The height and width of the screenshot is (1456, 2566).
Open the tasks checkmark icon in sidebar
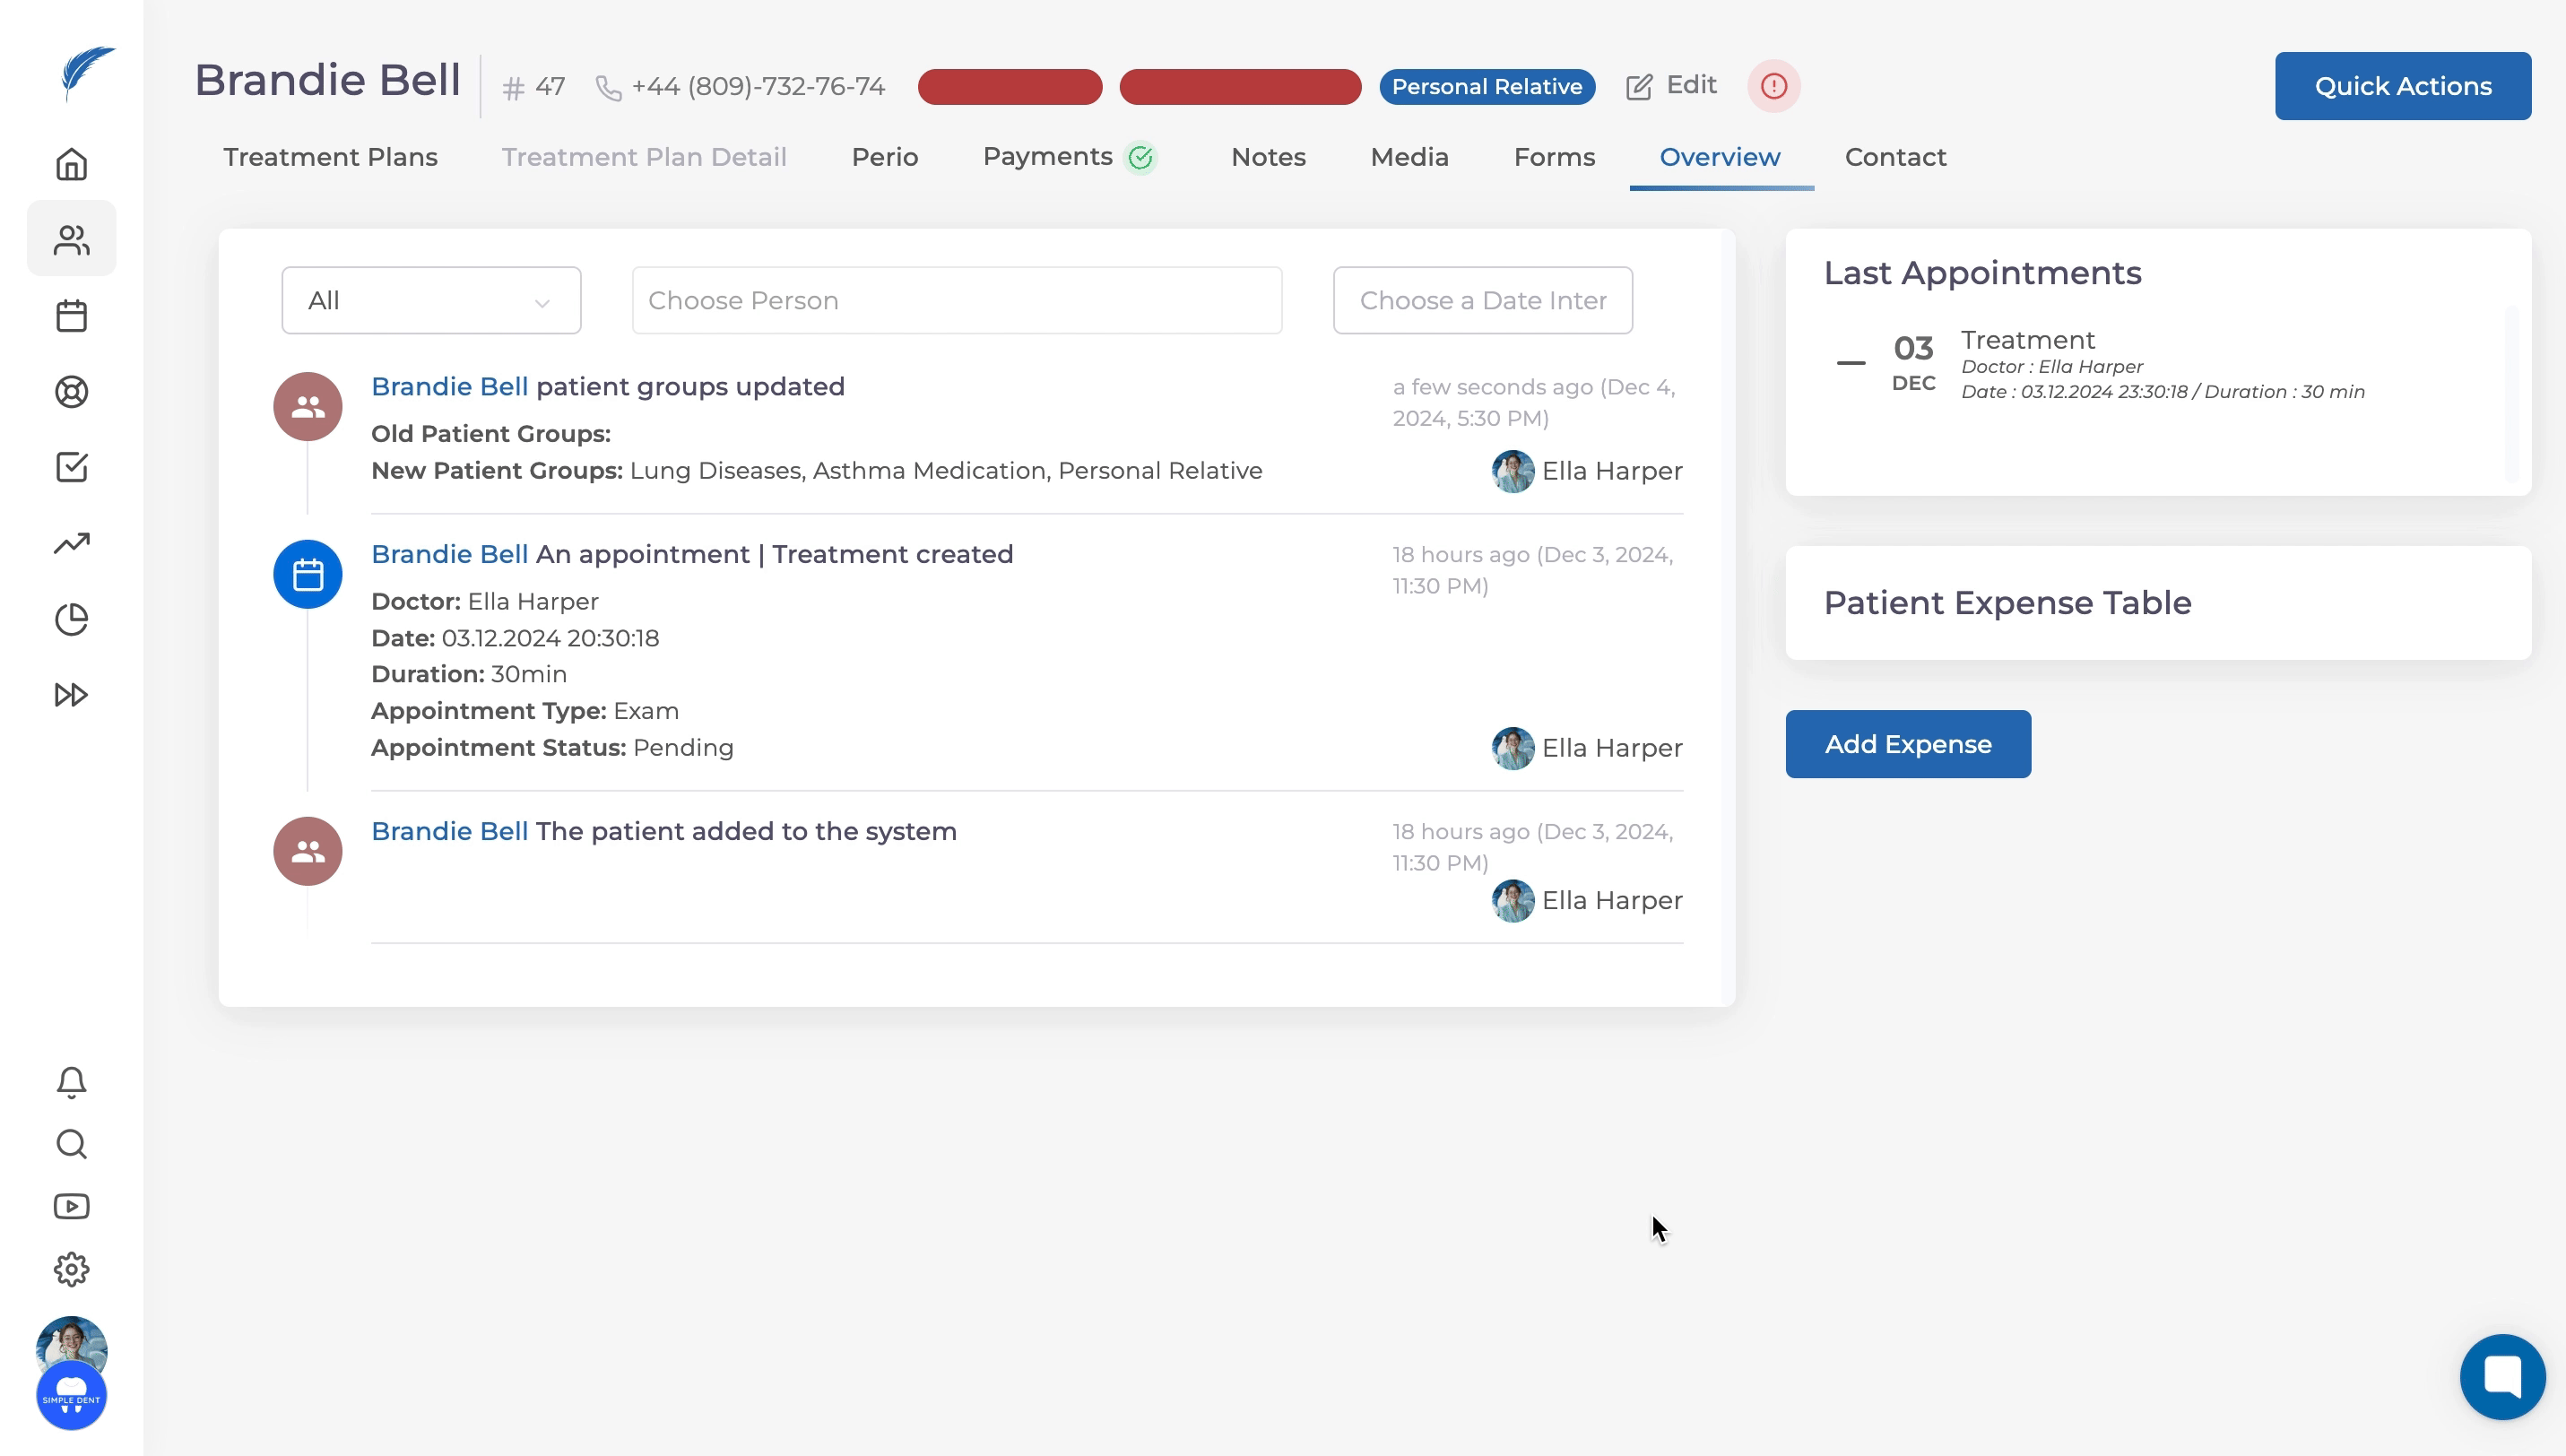[x=71, y=467]
